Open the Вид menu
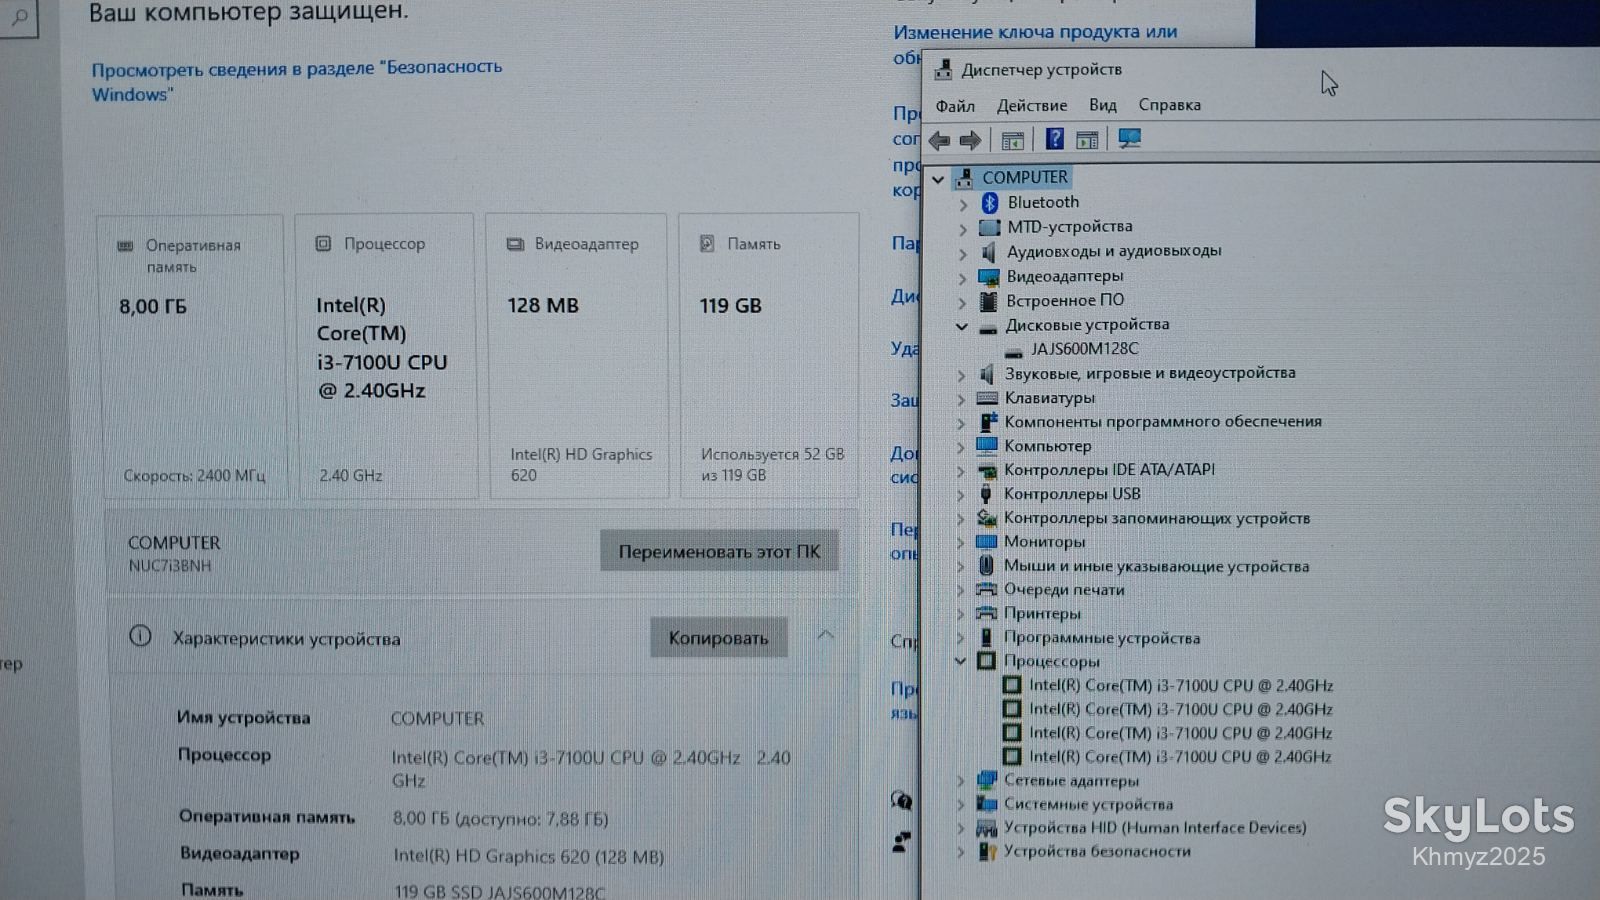The width and height of the screenshot is (1600, 900). pyautogui.click(x=1103, y=105)
